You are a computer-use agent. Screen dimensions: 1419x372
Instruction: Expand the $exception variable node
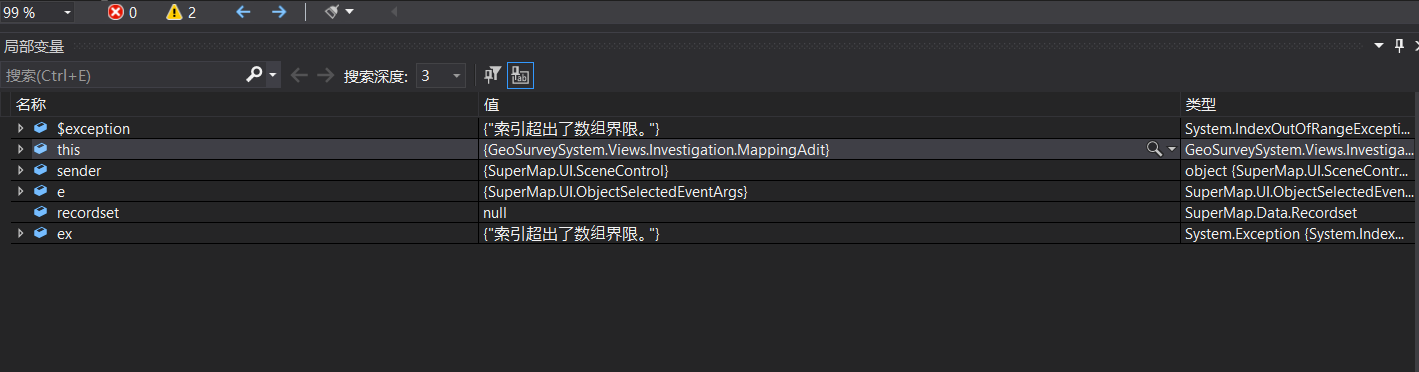20,129
